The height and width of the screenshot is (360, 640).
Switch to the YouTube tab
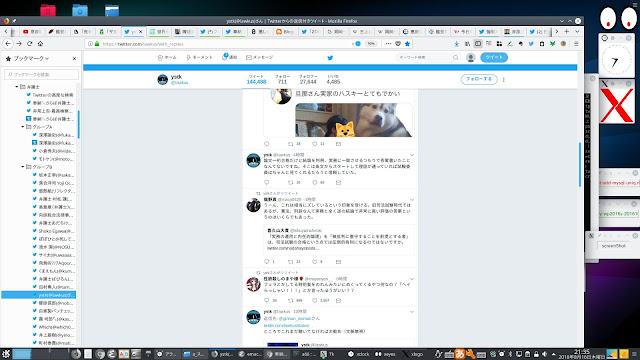(x=32, y=31)
